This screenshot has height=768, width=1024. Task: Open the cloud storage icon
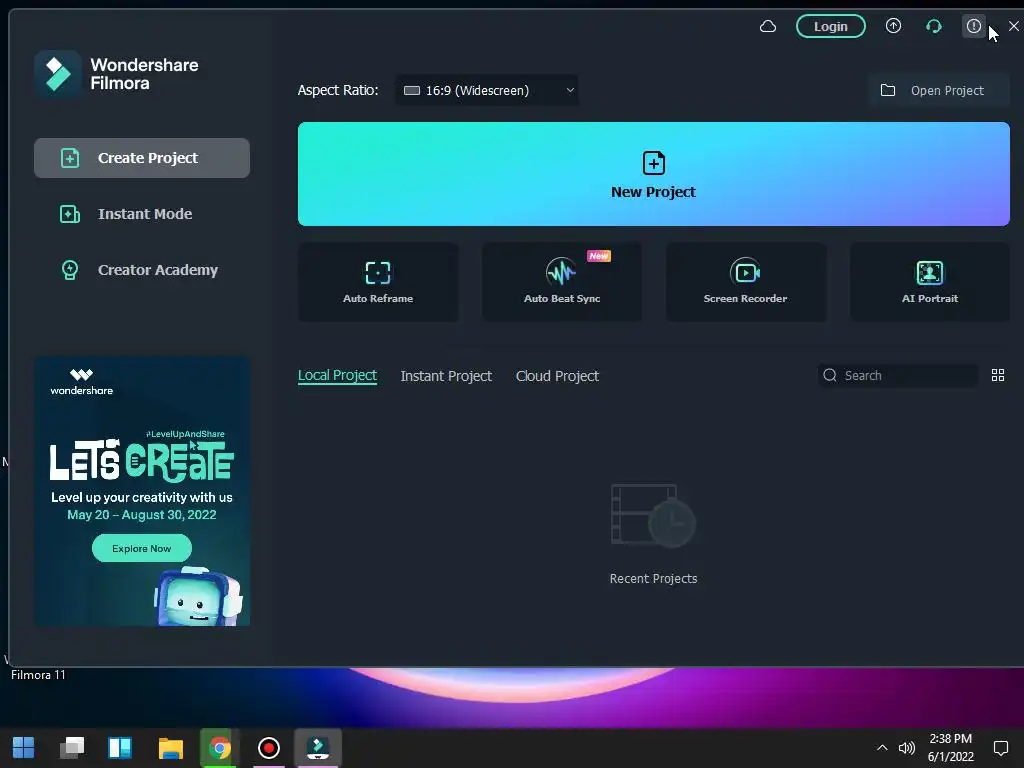click(768, 26)
